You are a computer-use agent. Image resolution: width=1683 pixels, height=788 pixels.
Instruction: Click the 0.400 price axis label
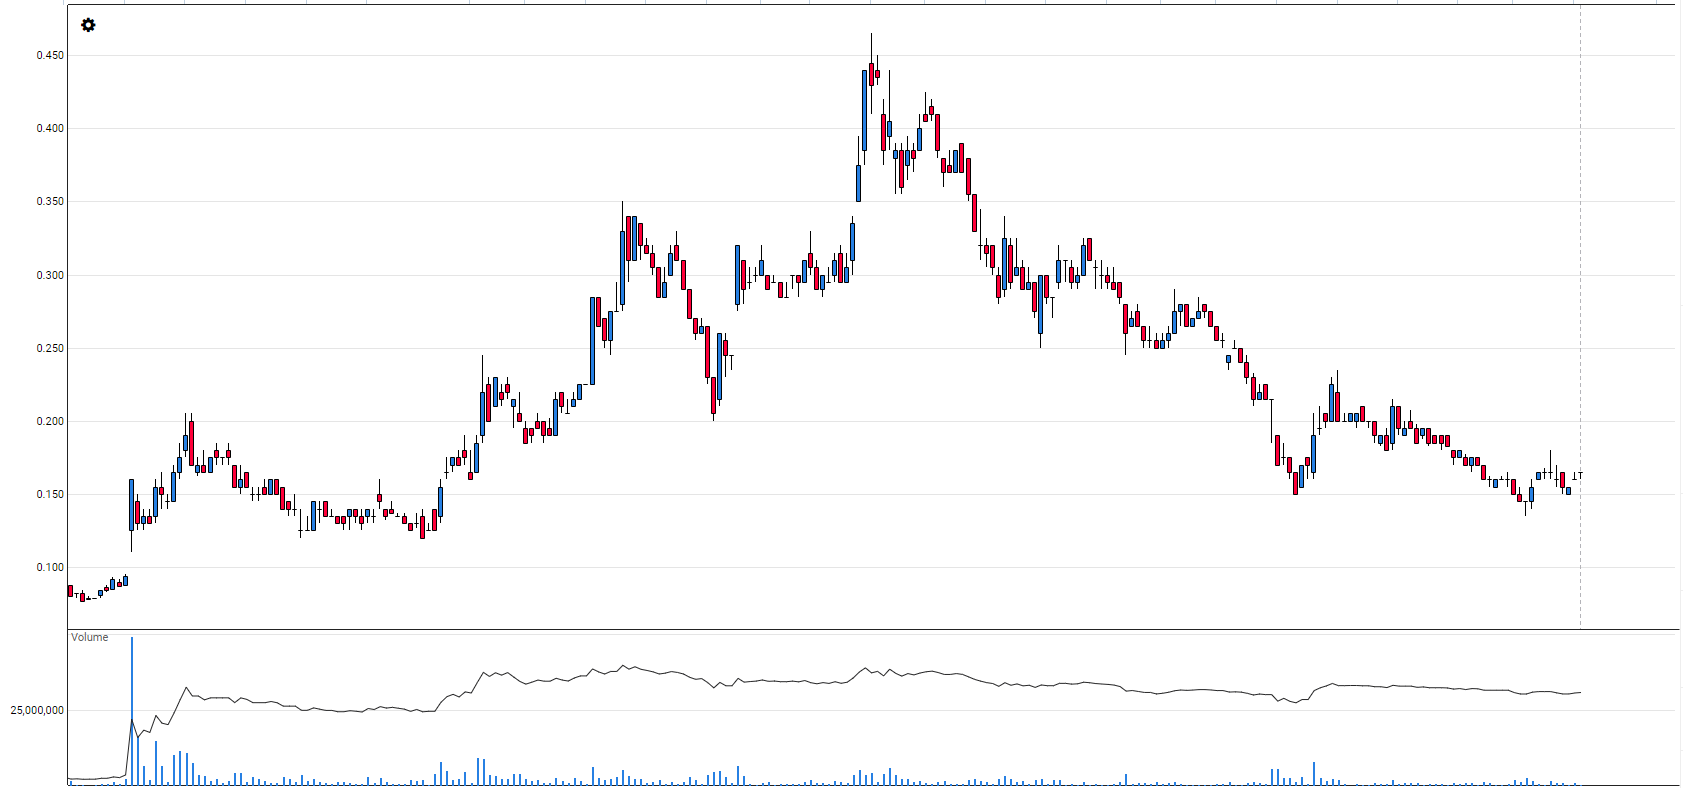coord(50,129)
